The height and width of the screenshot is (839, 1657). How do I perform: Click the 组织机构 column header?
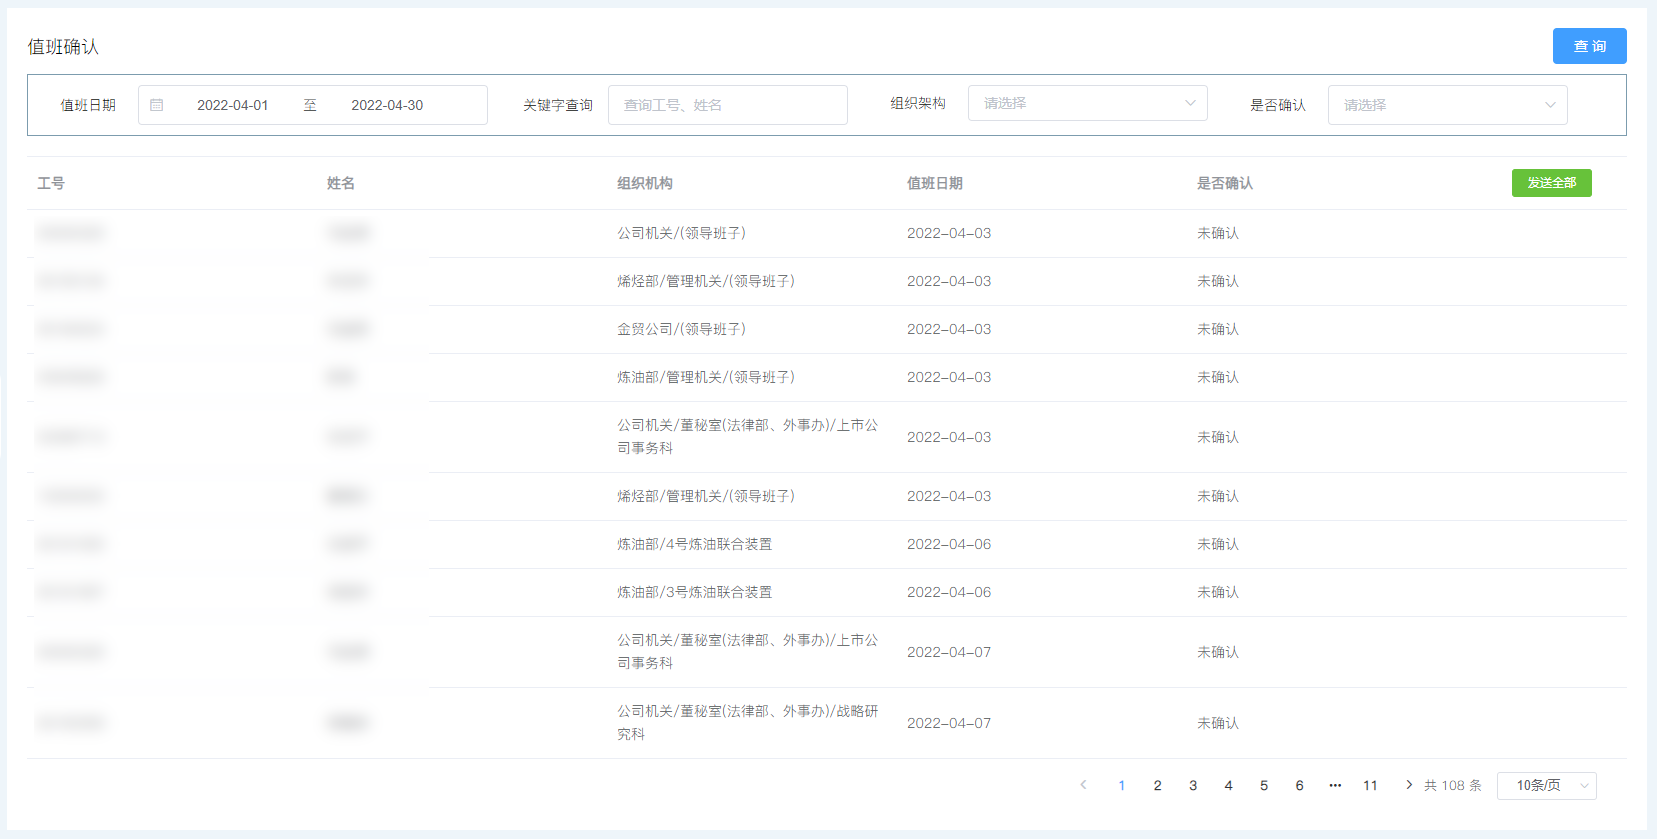(645, 183)
